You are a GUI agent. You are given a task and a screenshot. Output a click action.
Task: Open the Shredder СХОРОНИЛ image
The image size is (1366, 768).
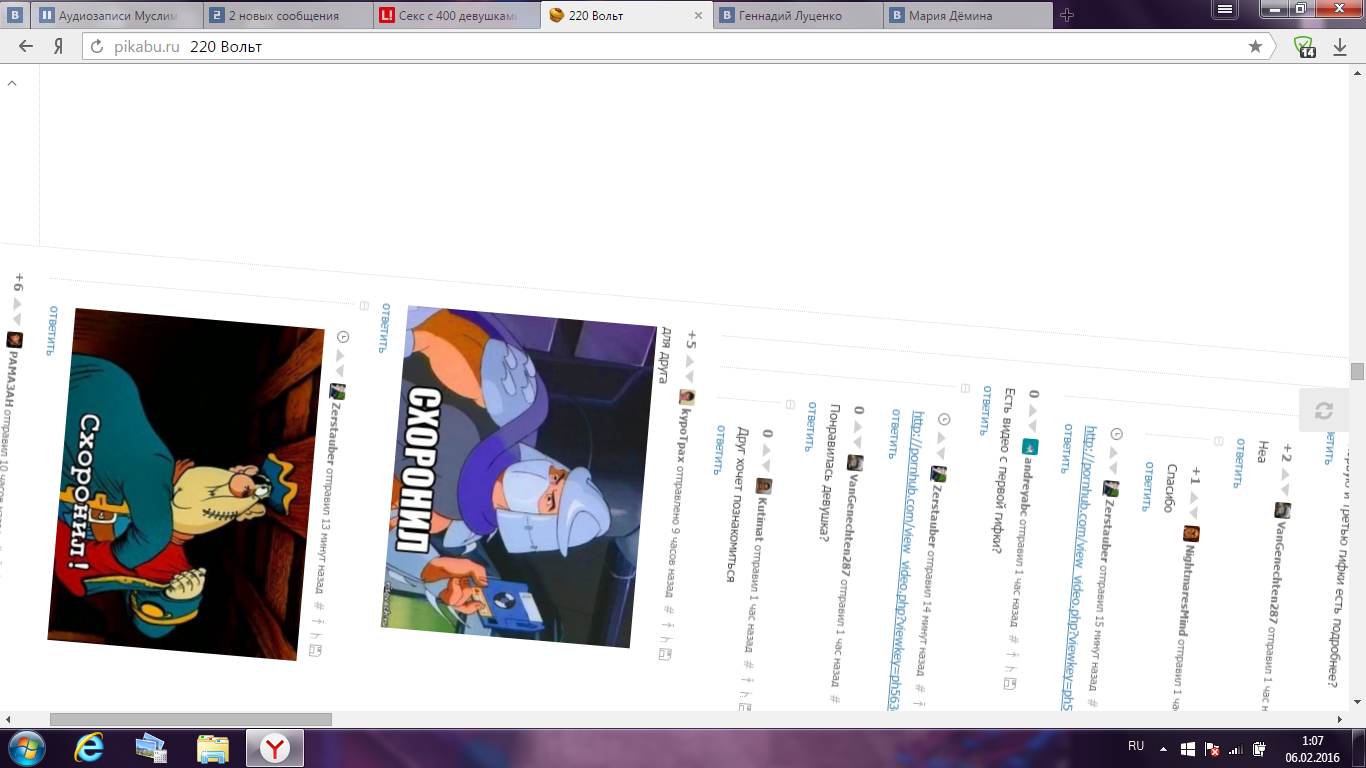[x=519, y=477]
